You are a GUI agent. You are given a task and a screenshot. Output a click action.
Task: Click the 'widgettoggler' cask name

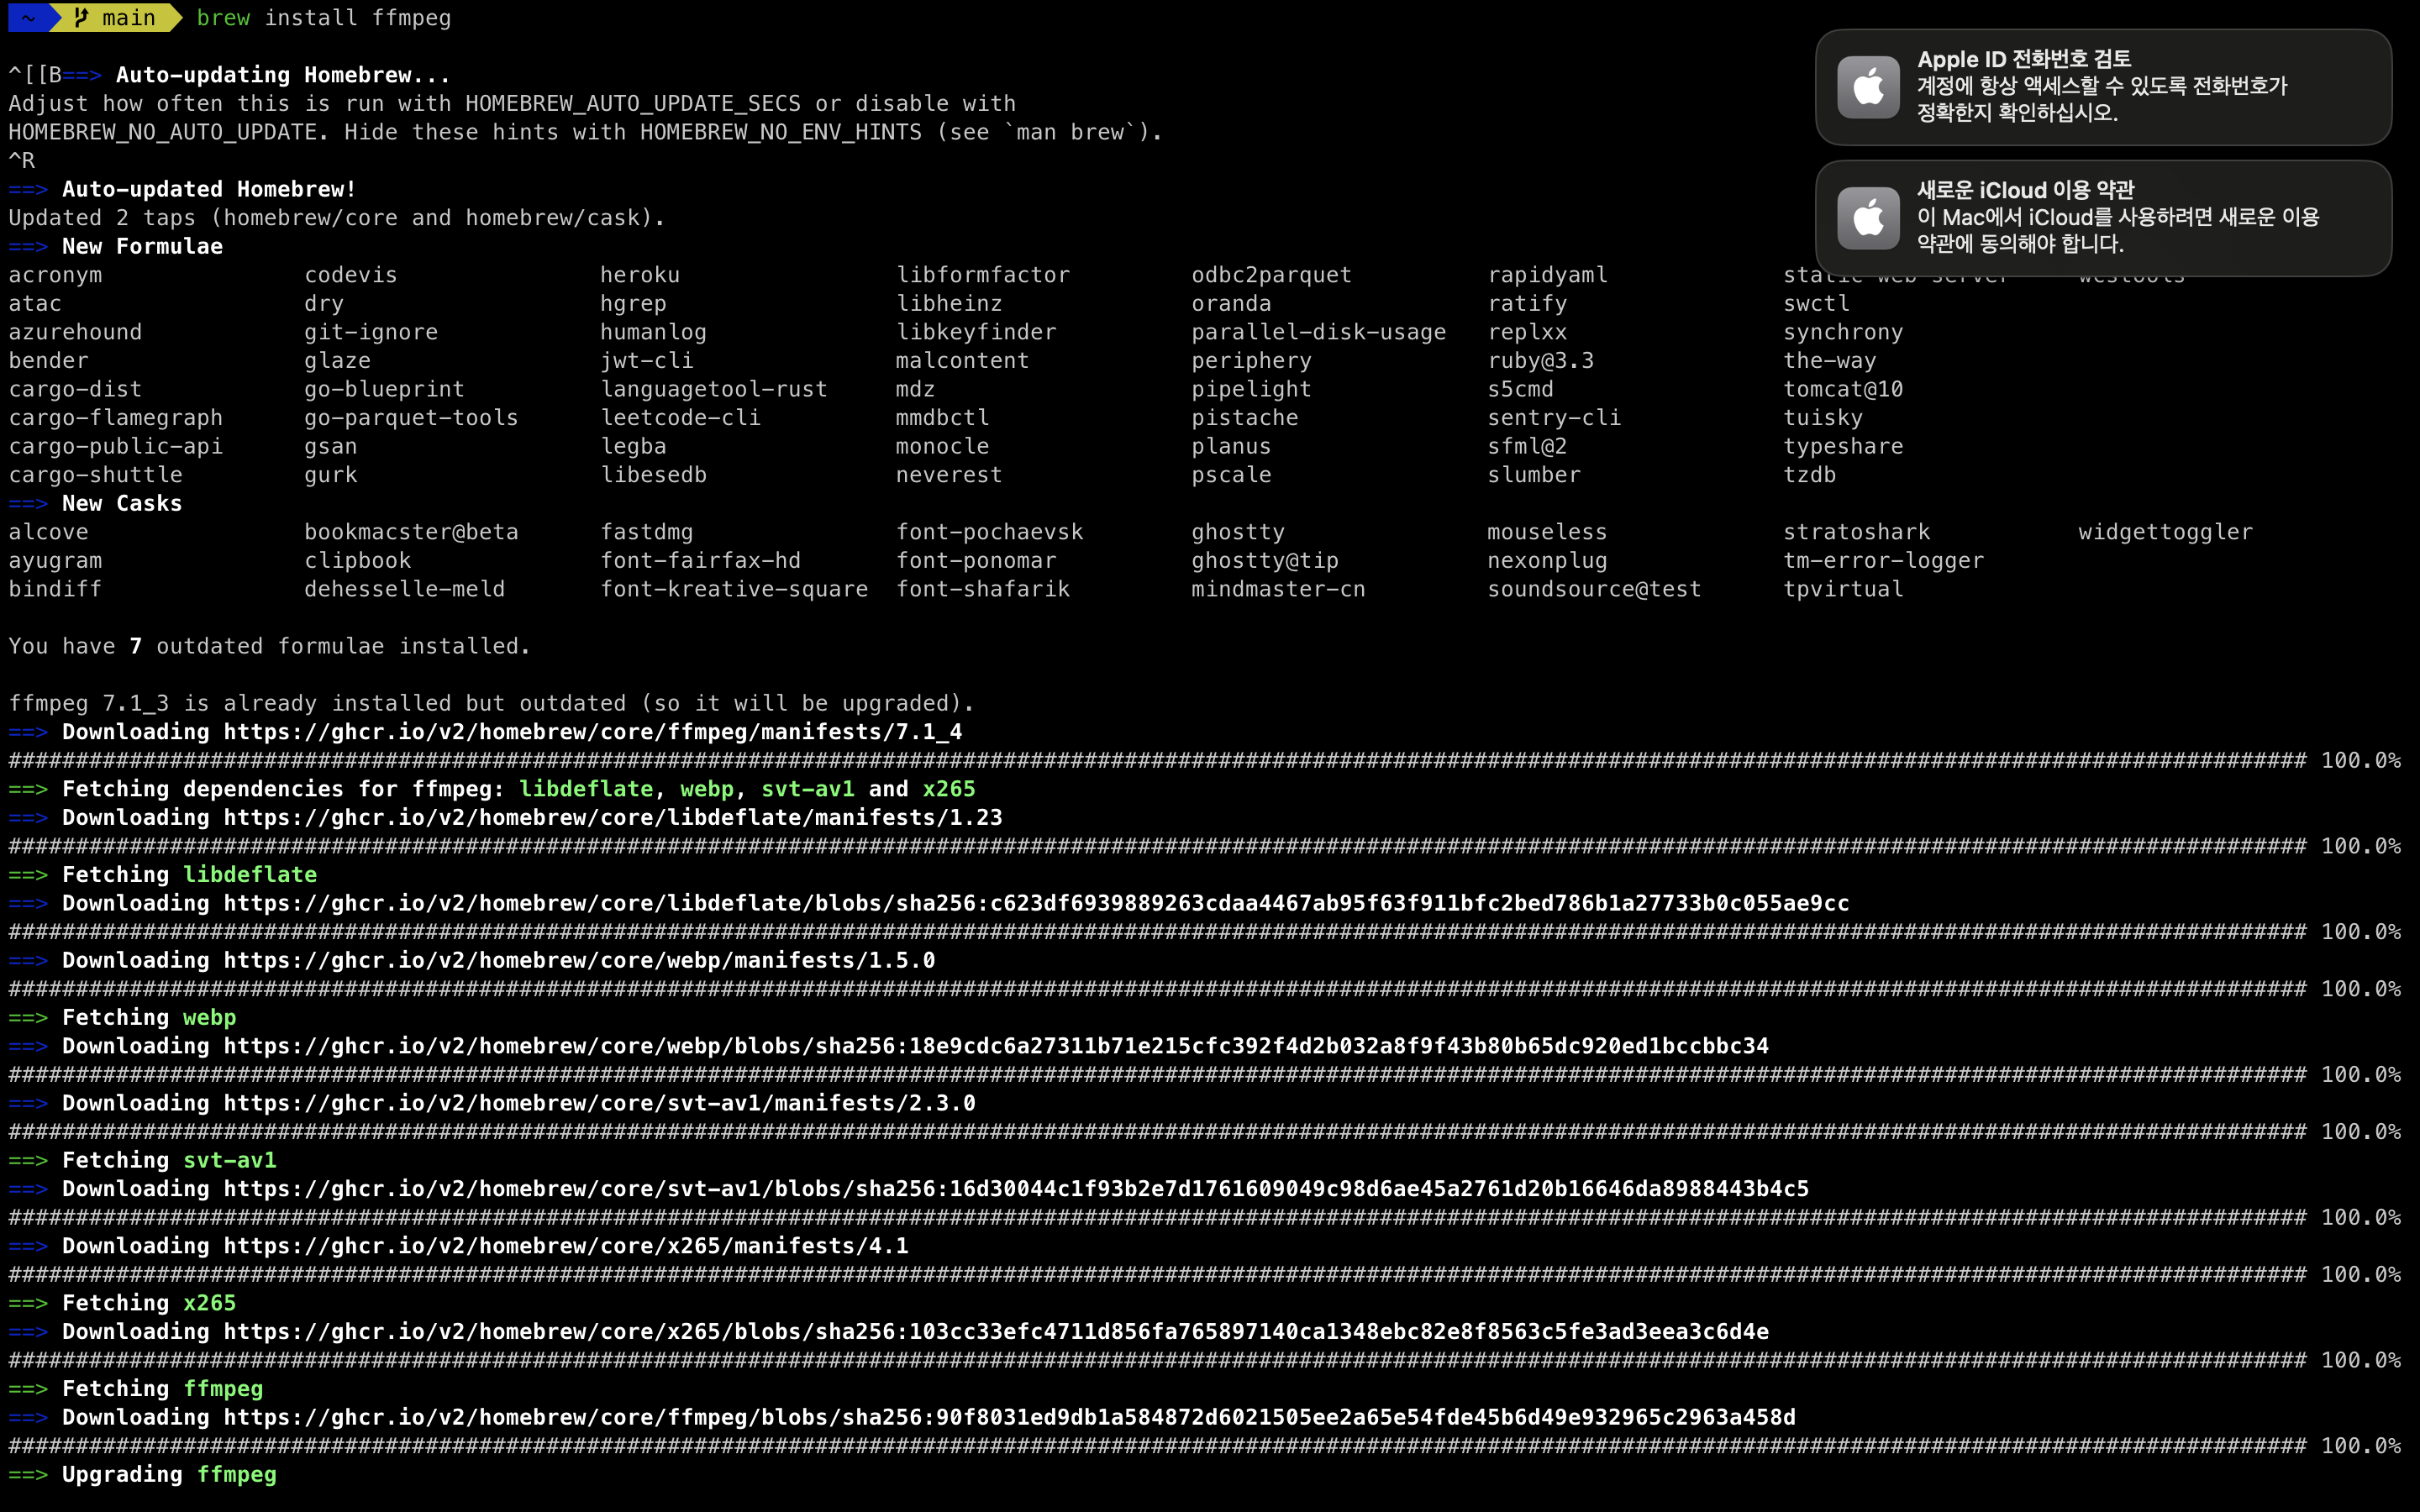2165,532
